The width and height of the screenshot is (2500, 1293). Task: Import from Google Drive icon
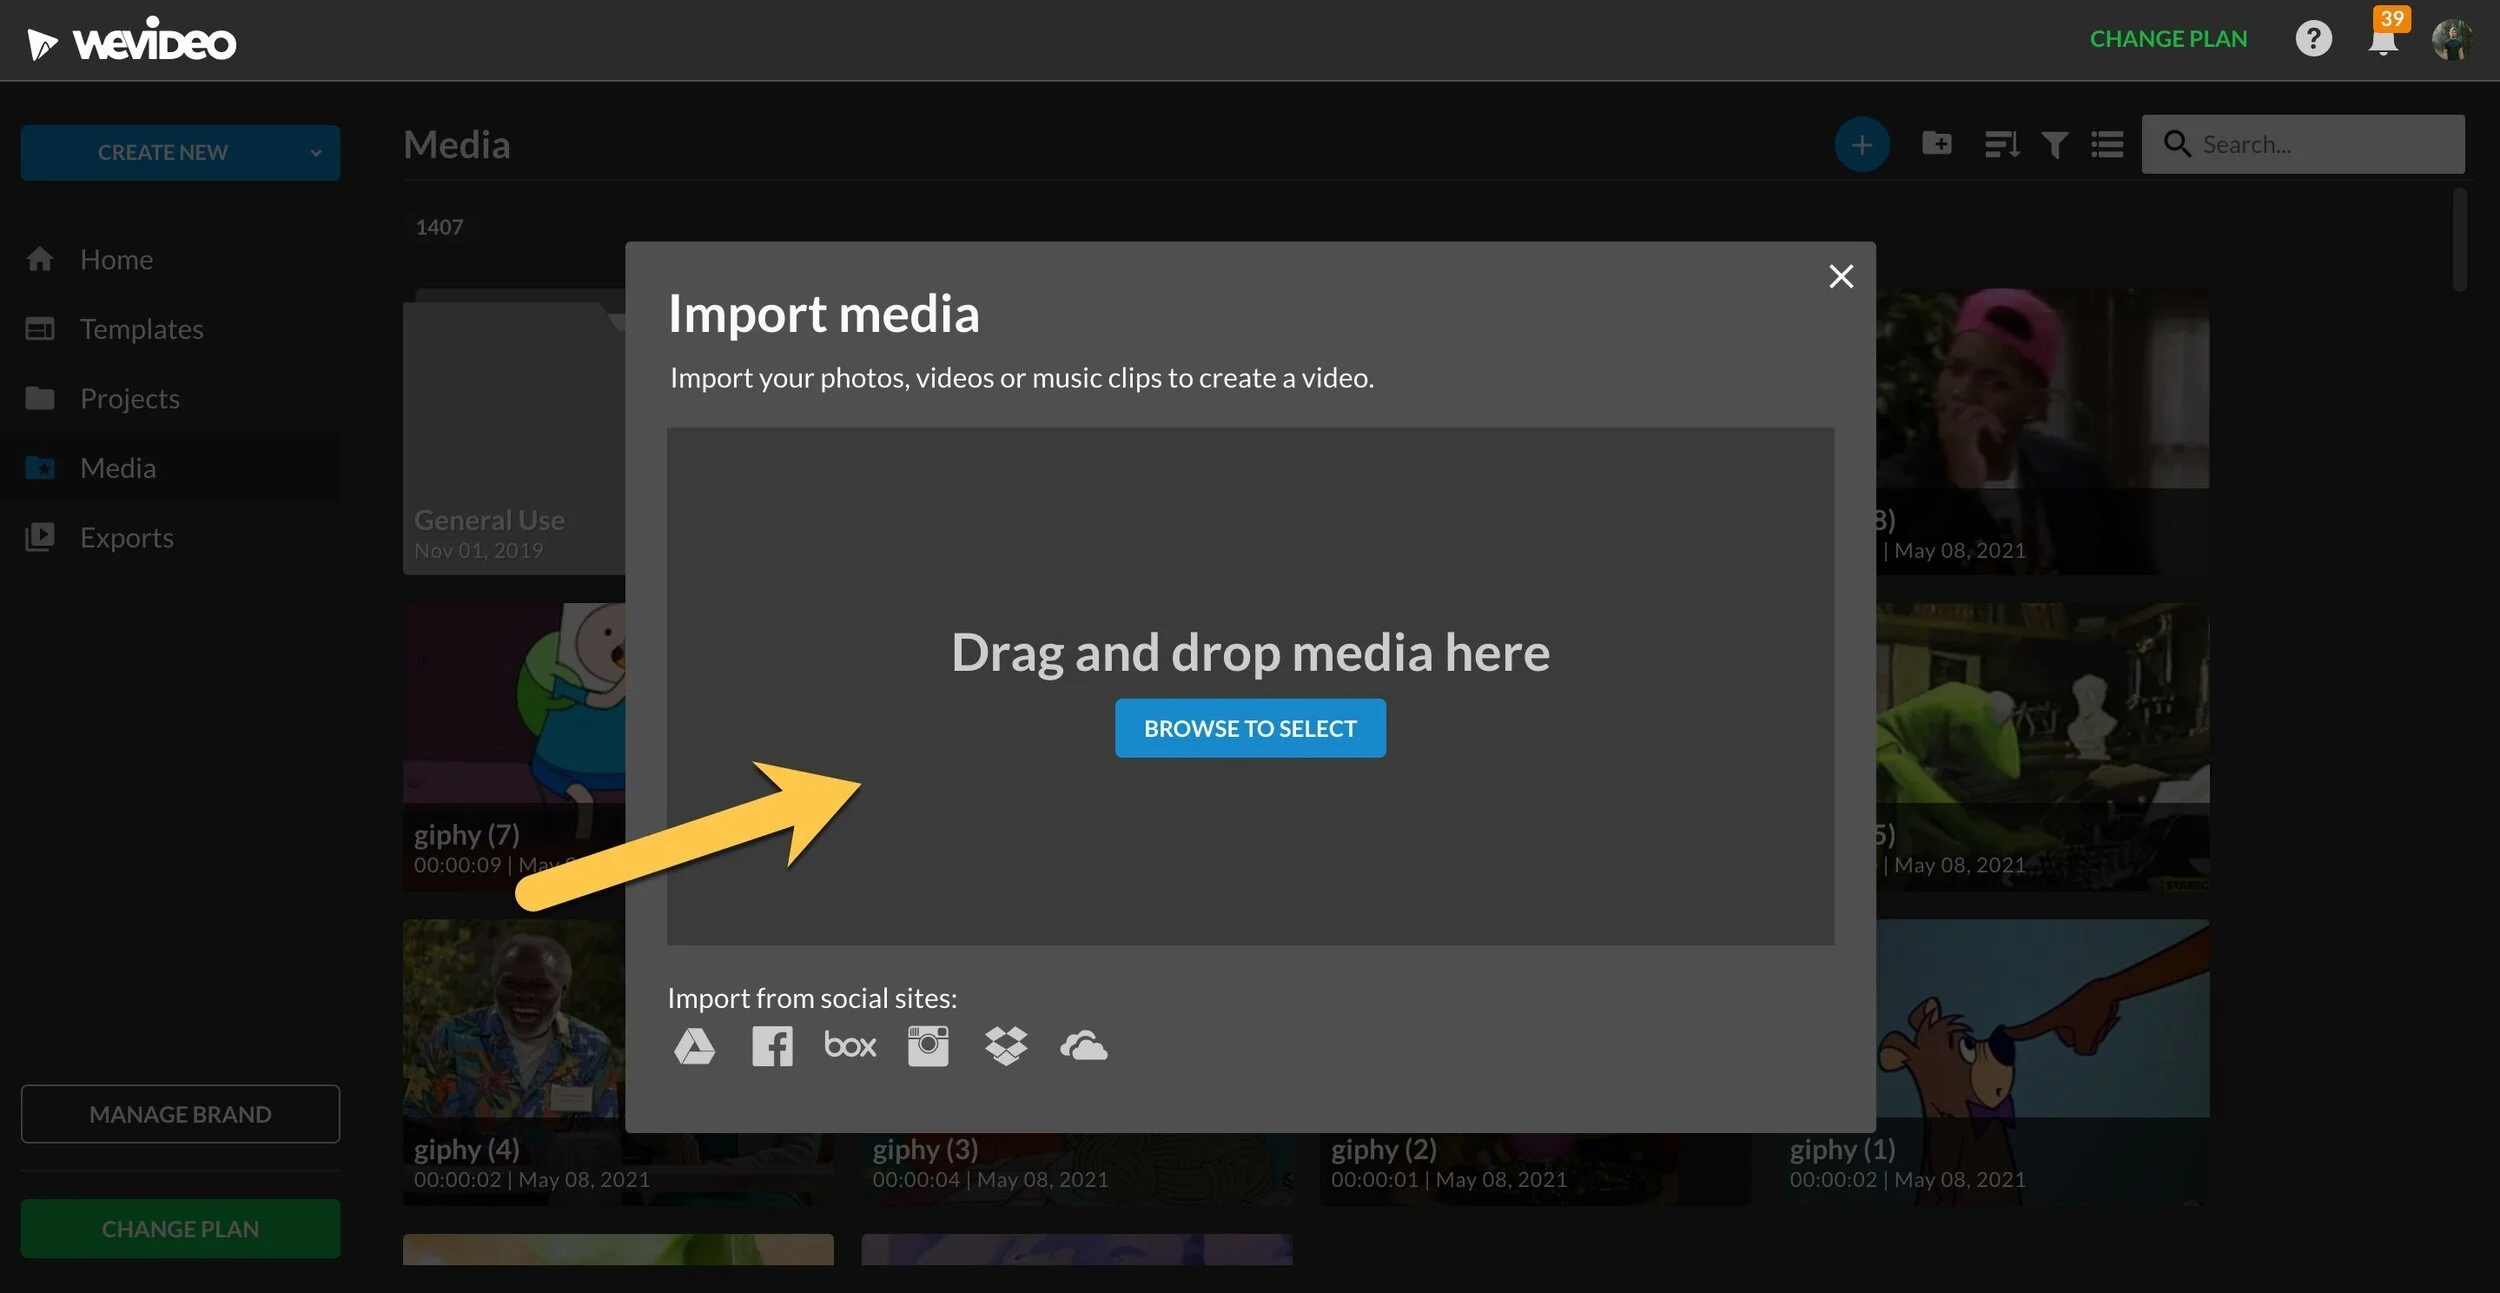694,1046
